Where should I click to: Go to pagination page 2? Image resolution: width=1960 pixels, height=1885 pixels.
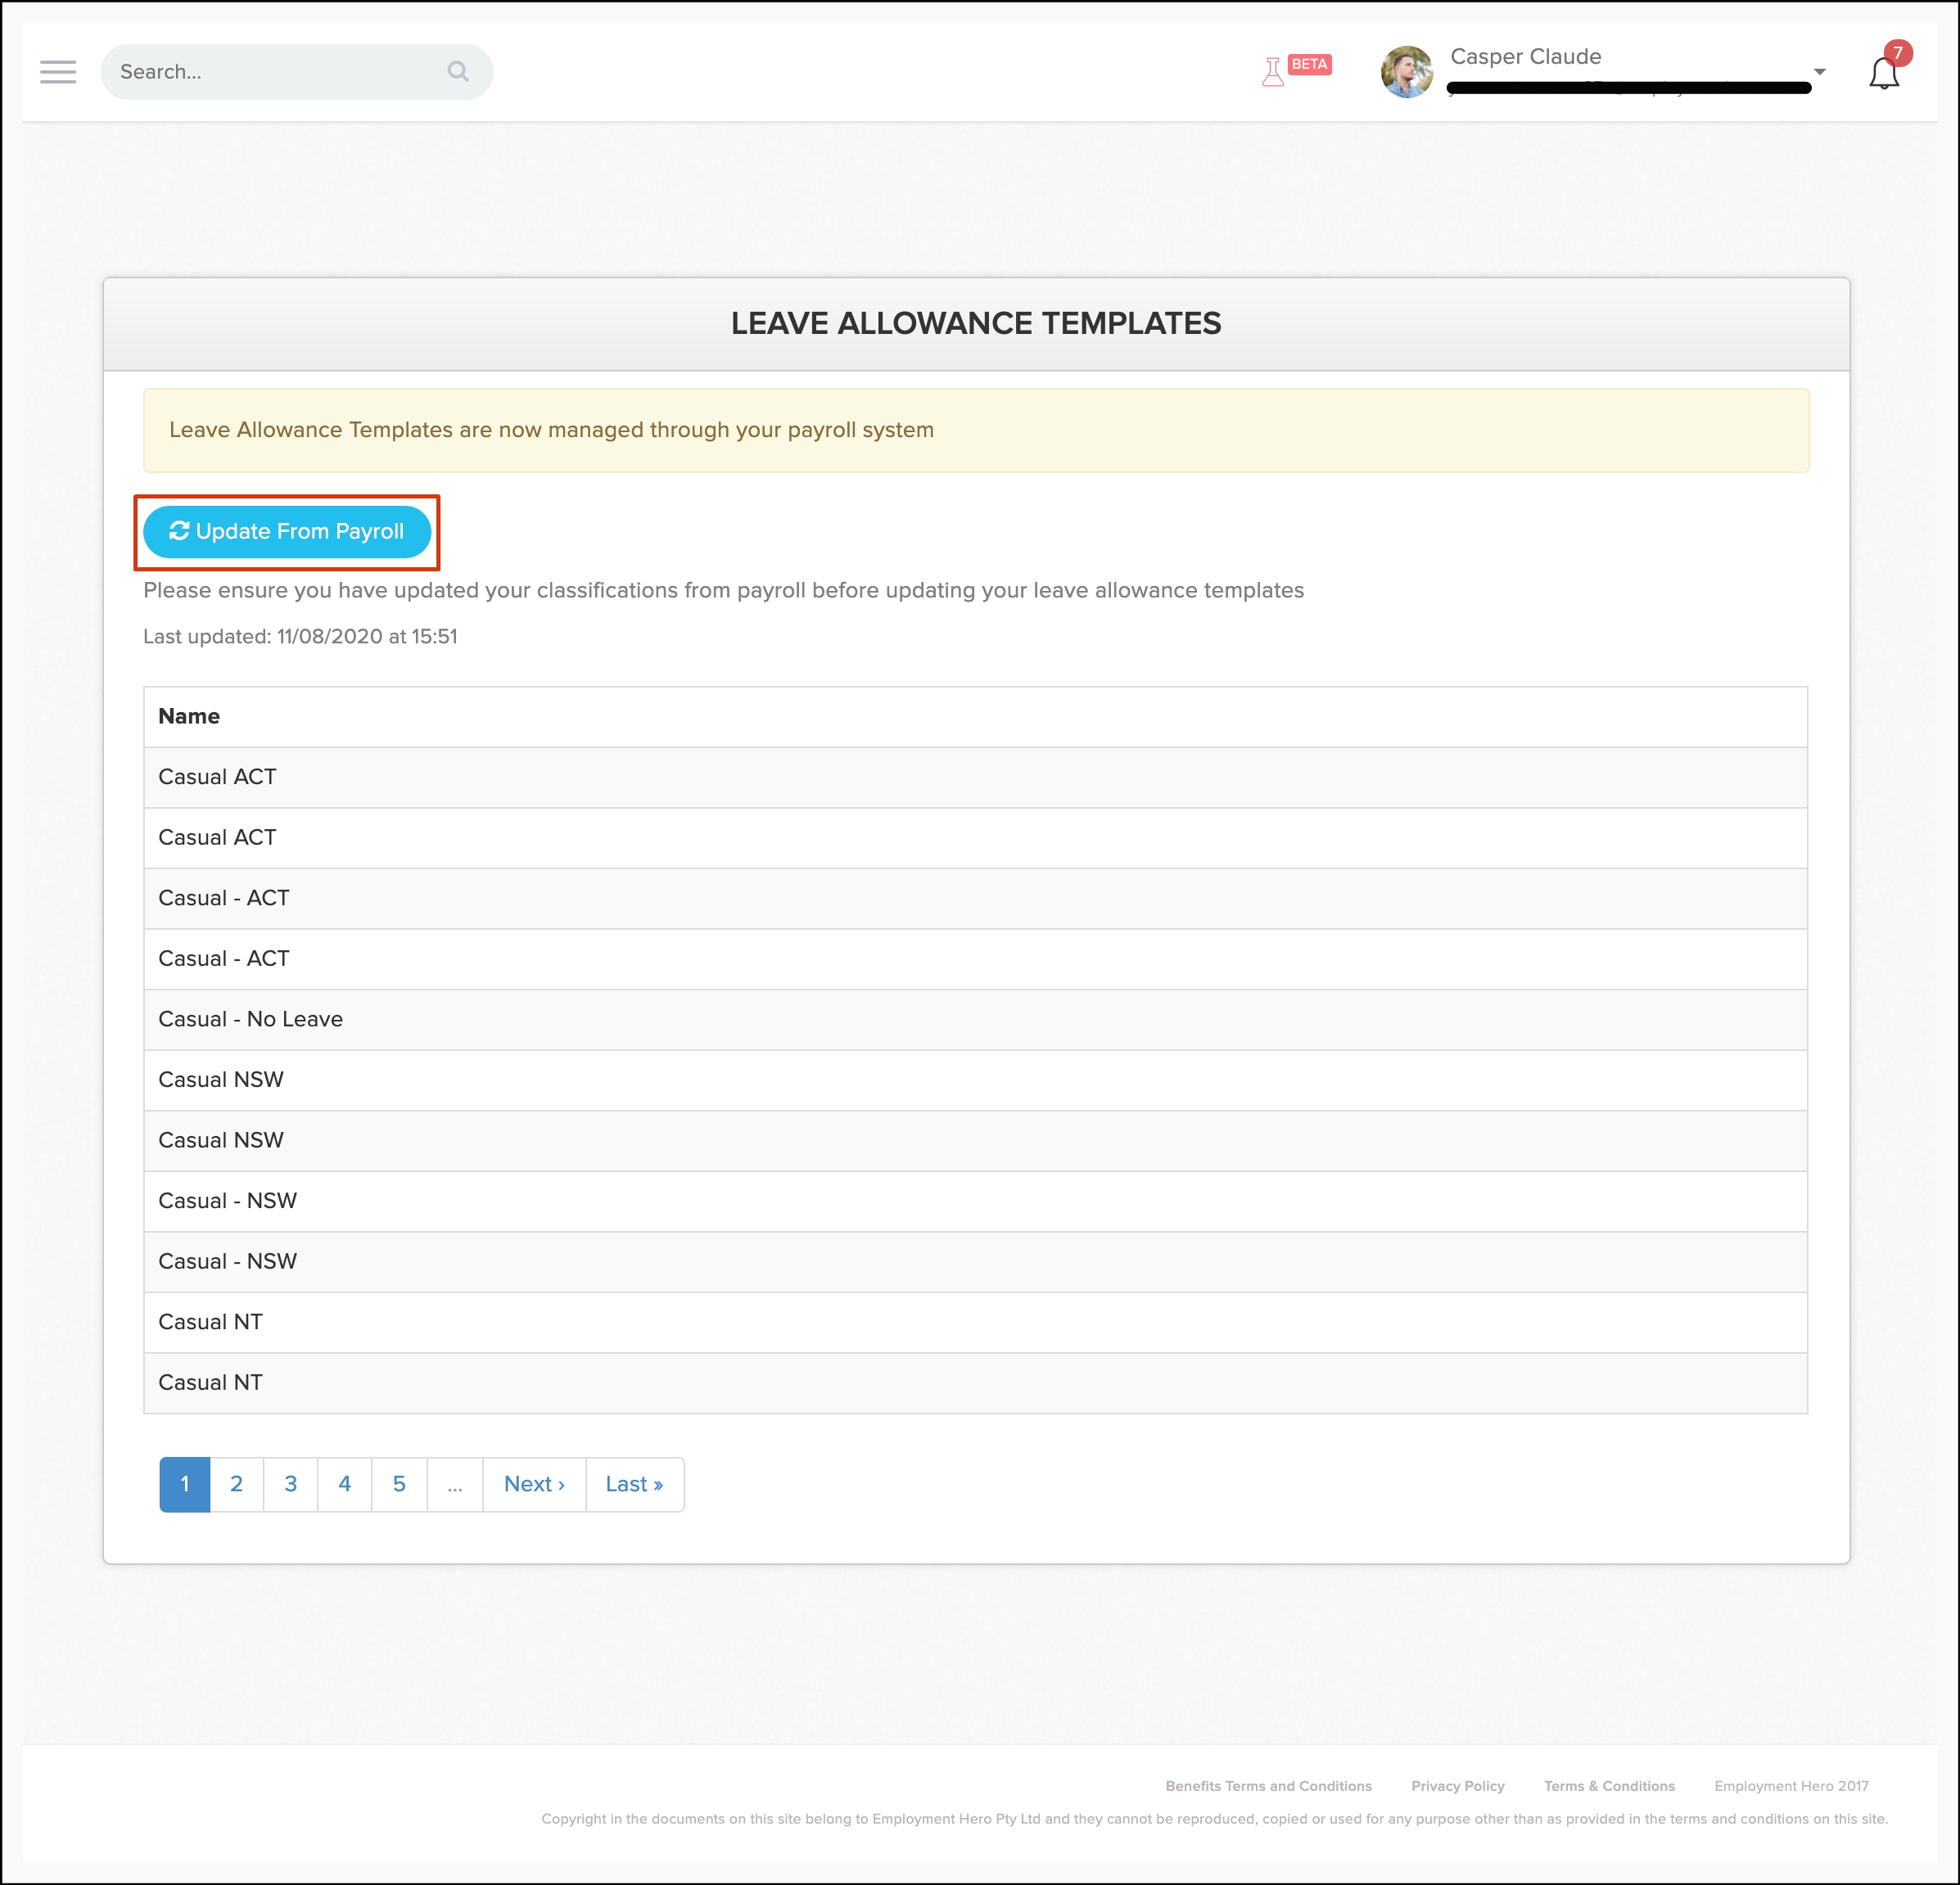pyautogui.click(x=236, y=1484)
